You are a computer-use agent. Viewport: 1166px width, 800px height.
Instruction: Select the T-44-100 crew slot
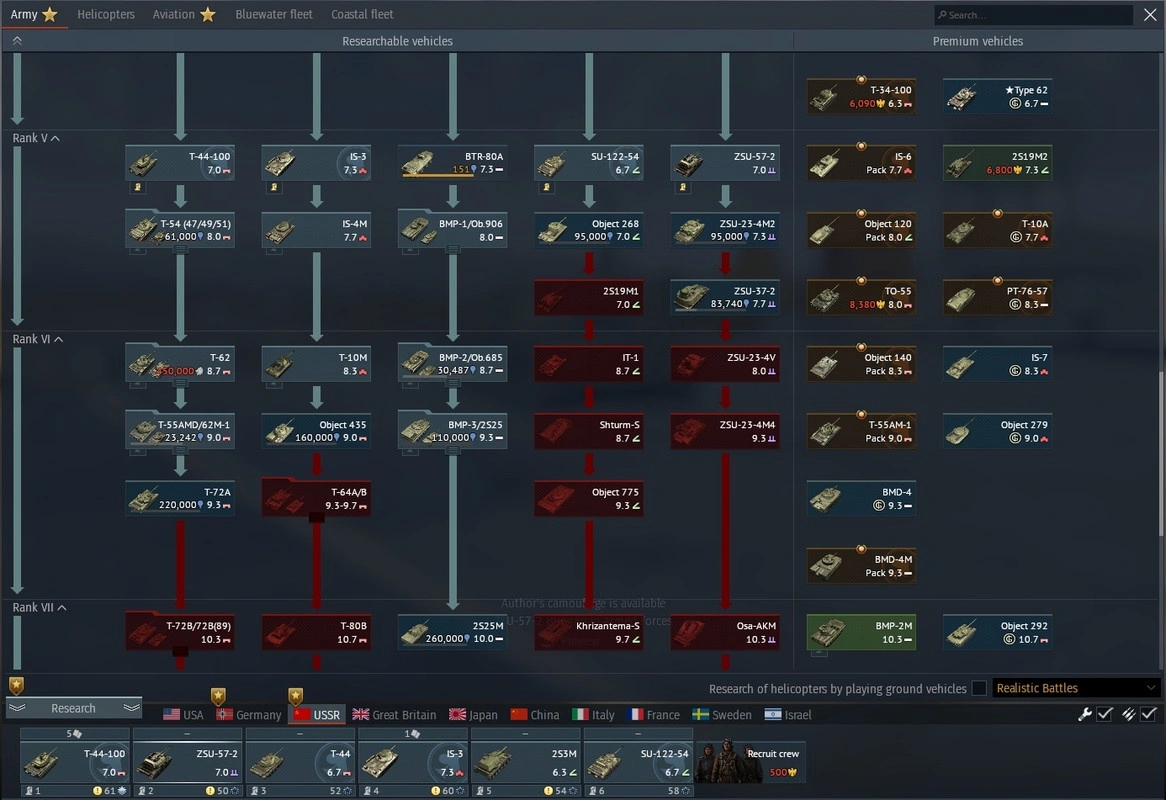[75, 762]
